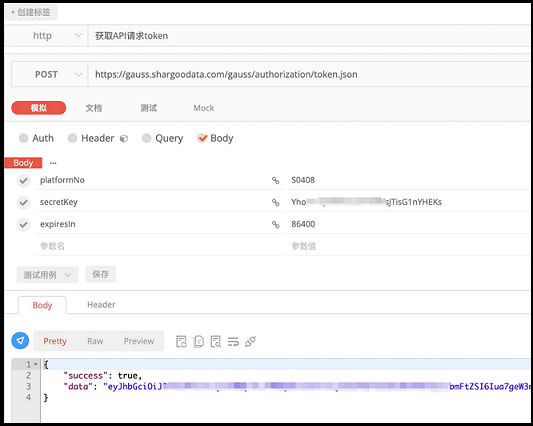This screenshot has height=426, width=533.
Task: Click the search in response icon
Action: [216, 341]
